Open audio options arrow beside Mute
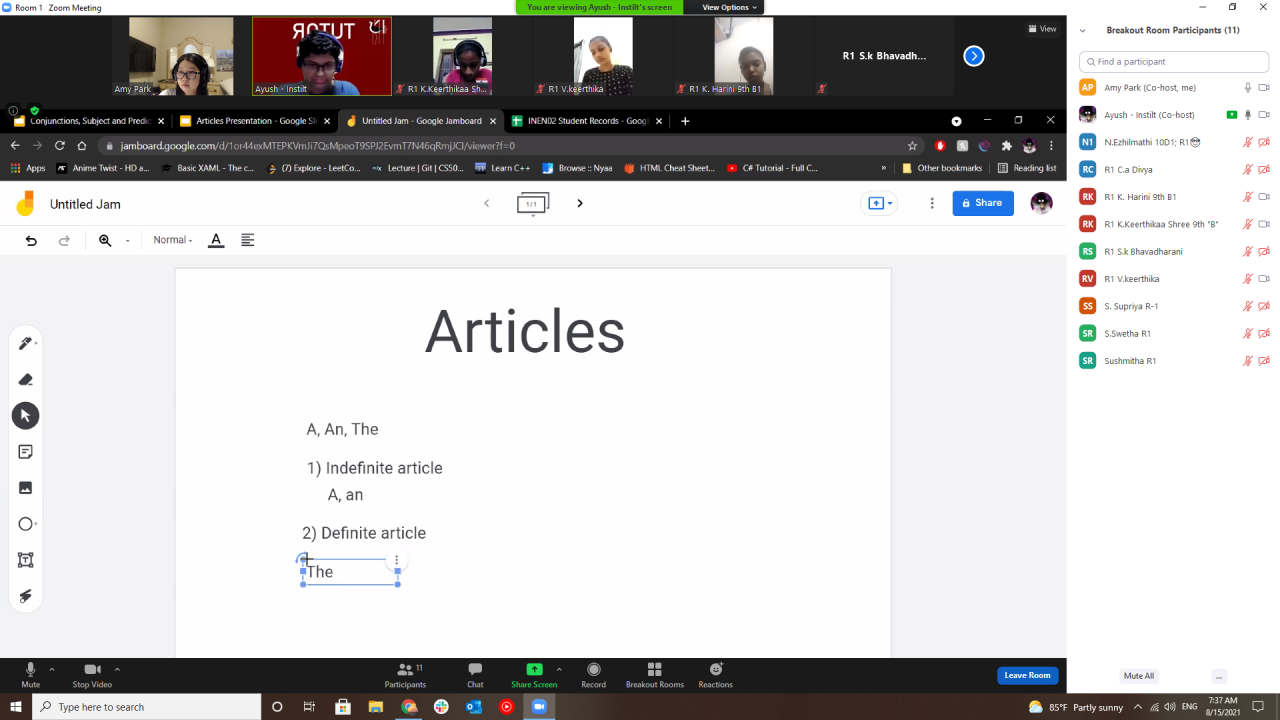The height and width of the screenshot is (720, 1280). pos(52,670)
